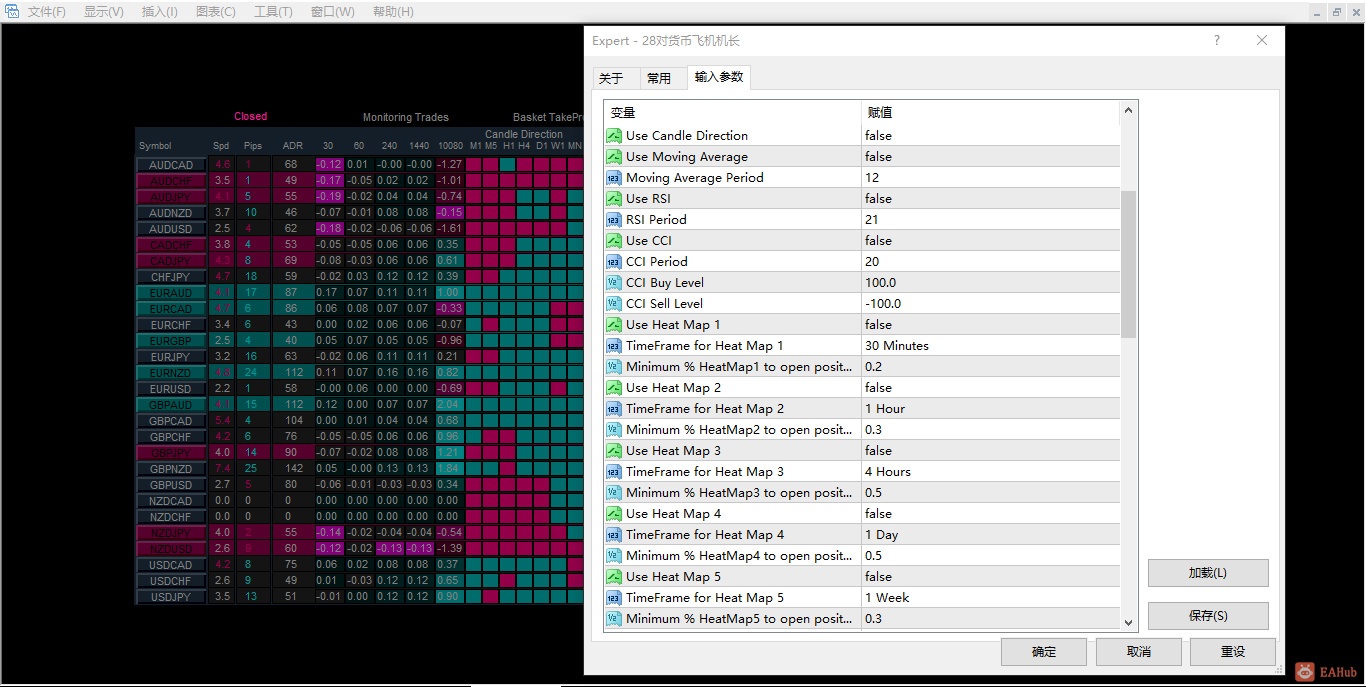Switch to the 常用 tab
Viewport: 1366px width, 687px height.
(x=659, y=78)
